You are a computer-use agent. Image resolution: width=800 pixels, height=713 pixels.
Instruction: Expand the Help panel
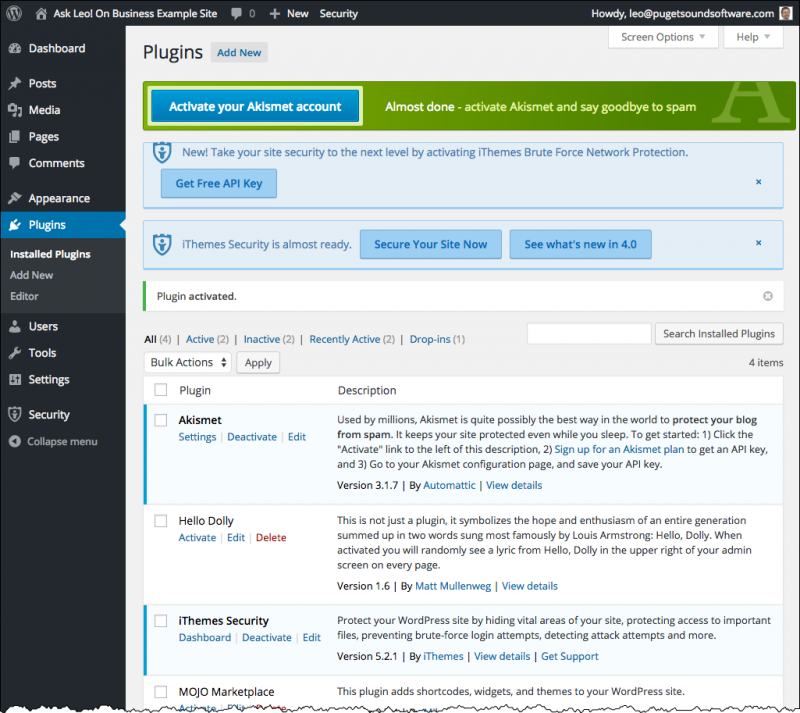pos(753,37)
